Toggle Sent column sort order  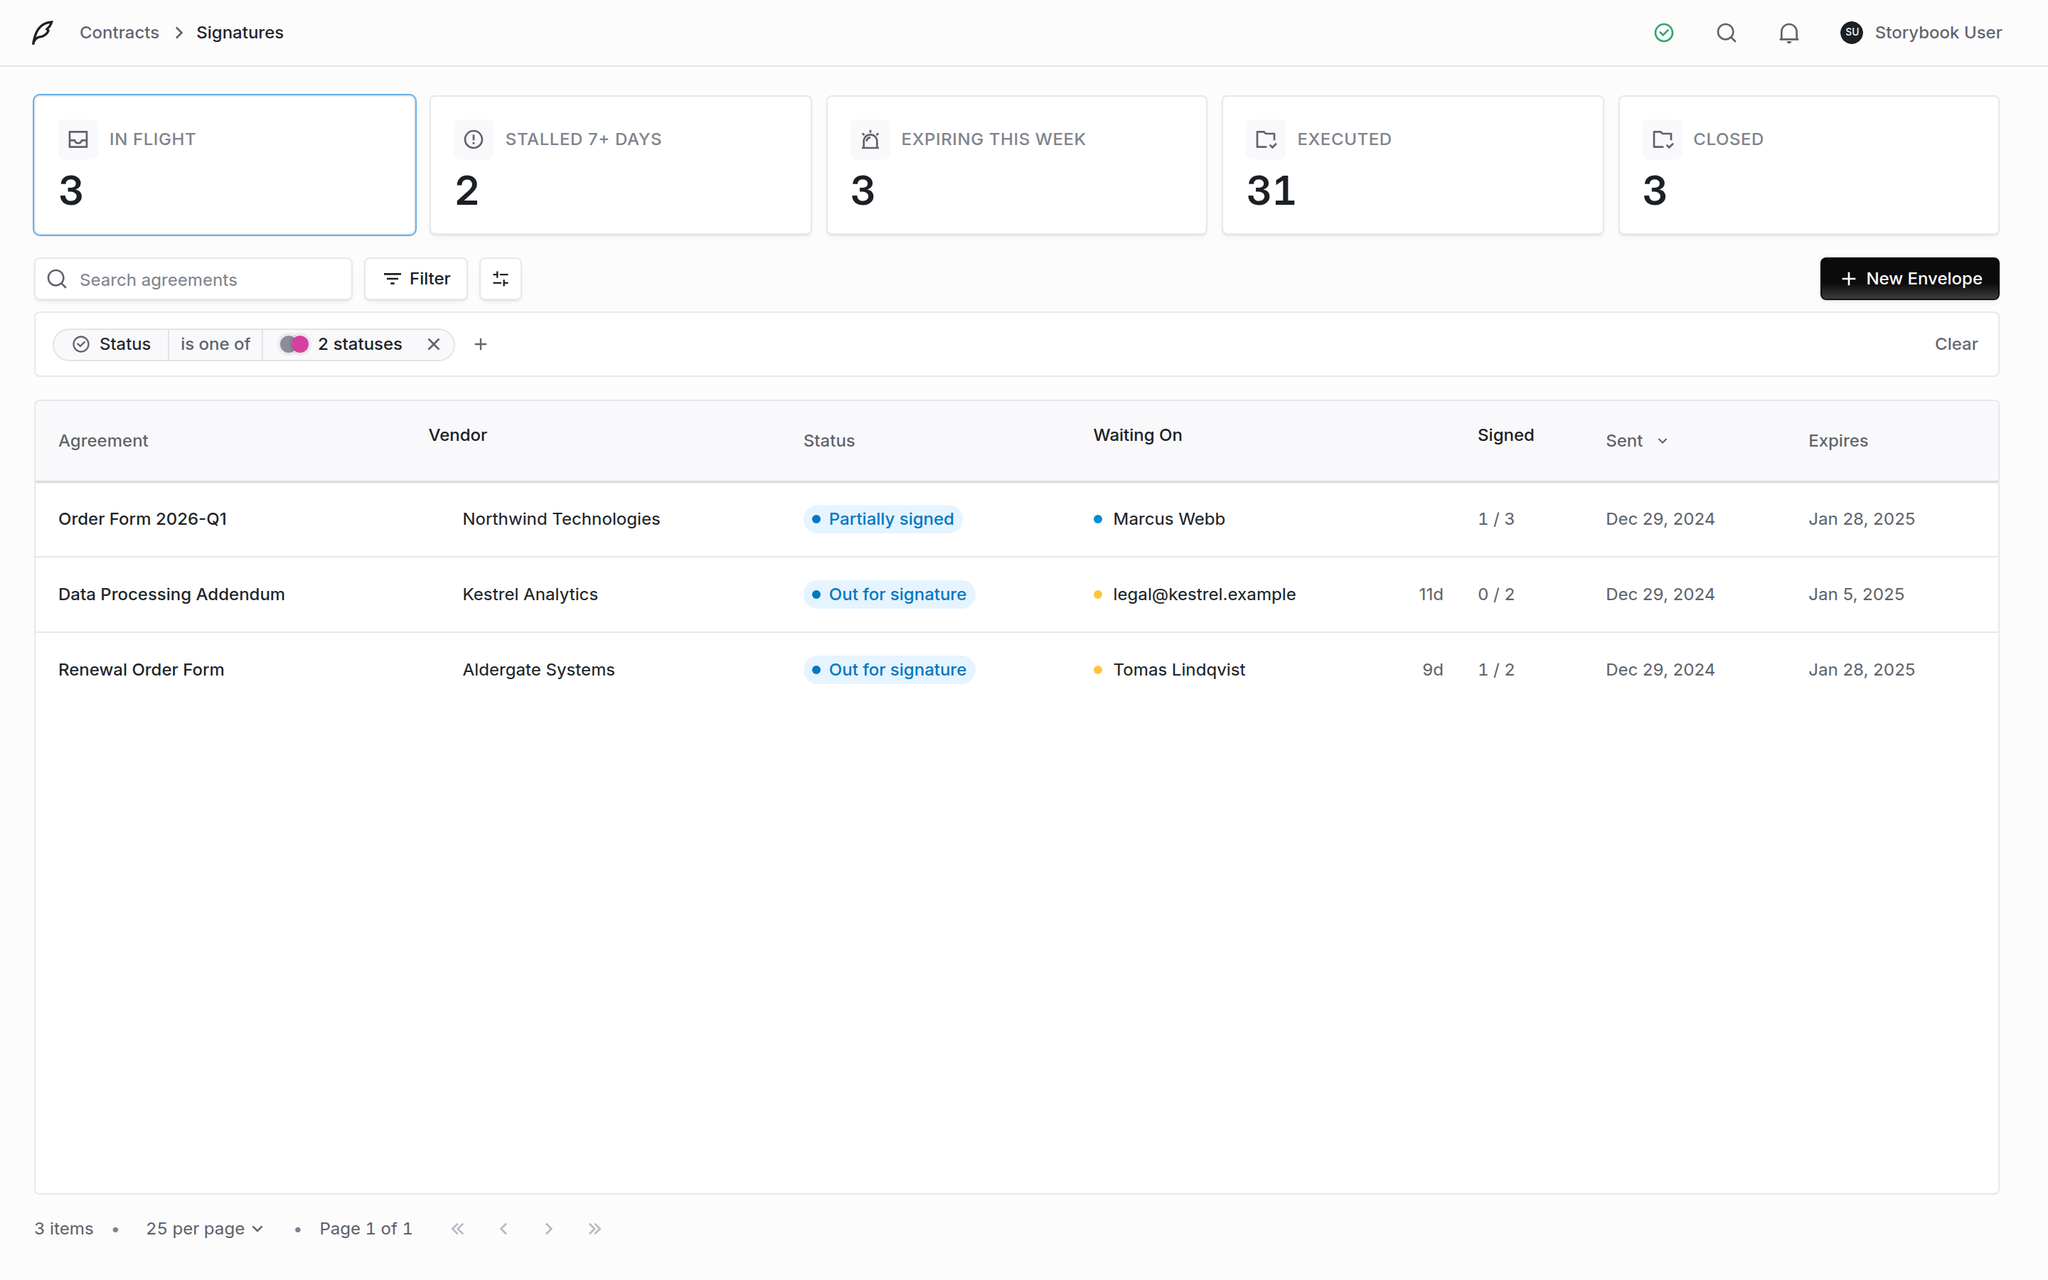1637,441
